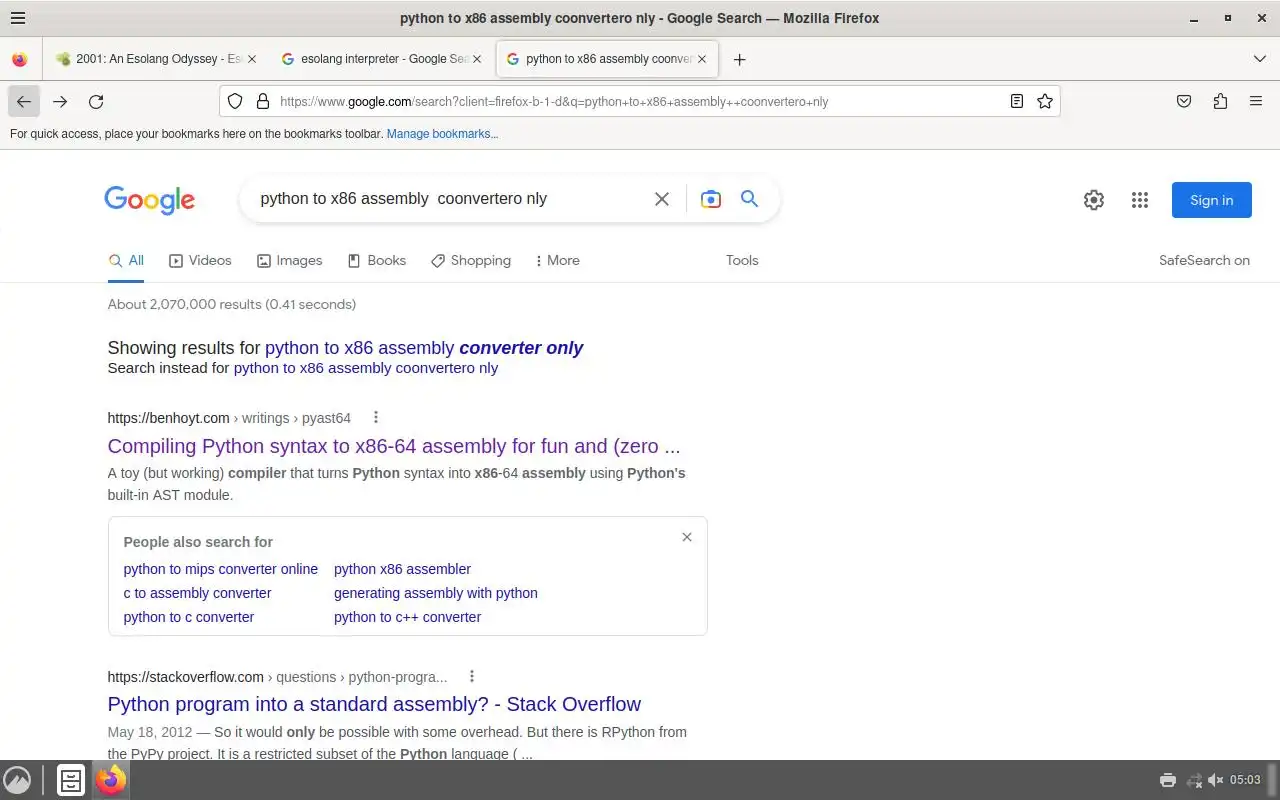The image size is (1280, 800).
Task: Close the active python to x86 tab
Action: click(x=702, y=59)
